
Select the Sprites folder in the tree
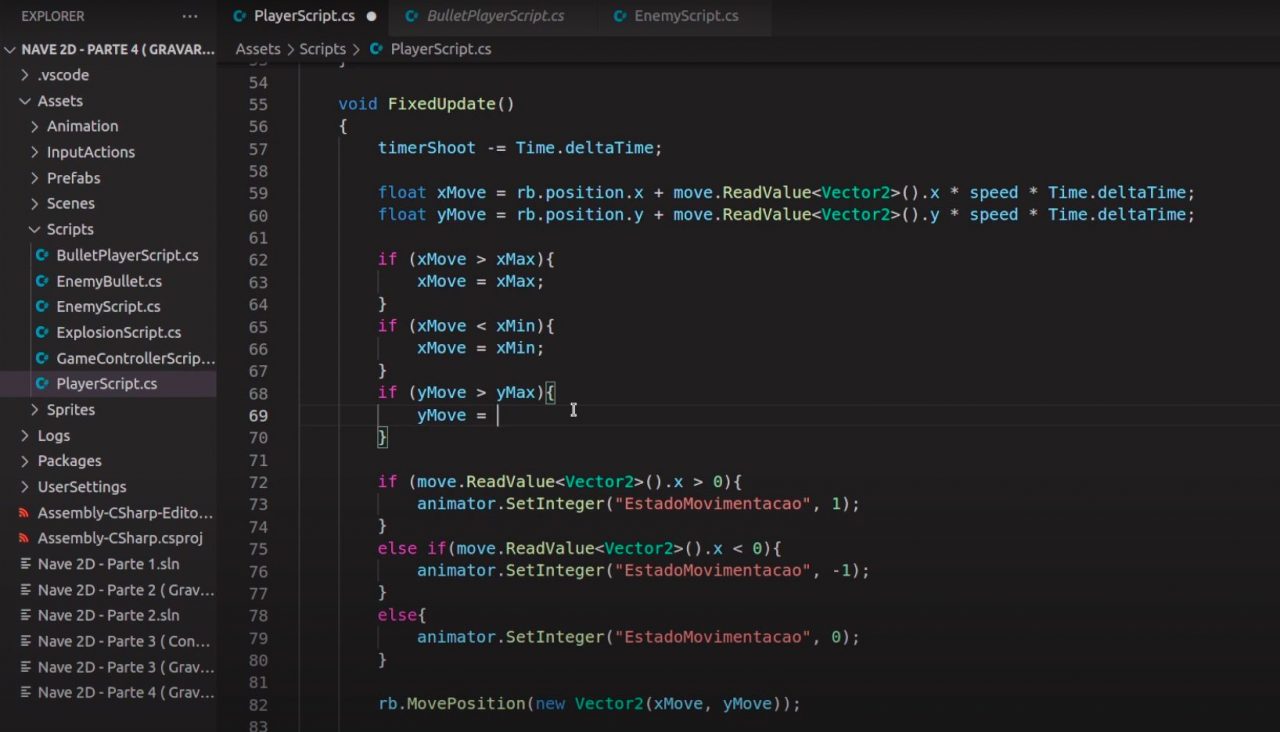(x=70, y=409)
